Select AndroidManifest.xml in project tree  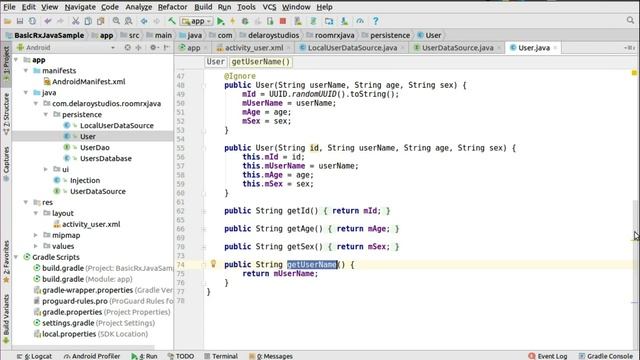click(89, 82)
